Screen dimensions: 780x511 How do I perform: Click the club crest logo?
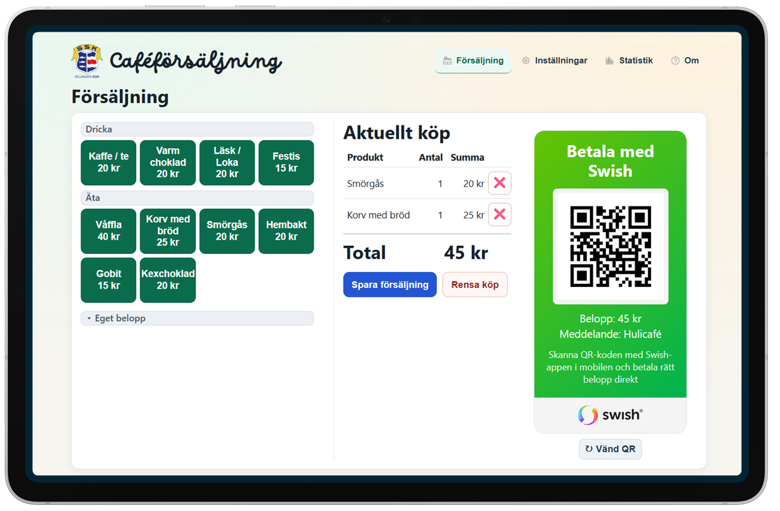[x=87, y=61]
